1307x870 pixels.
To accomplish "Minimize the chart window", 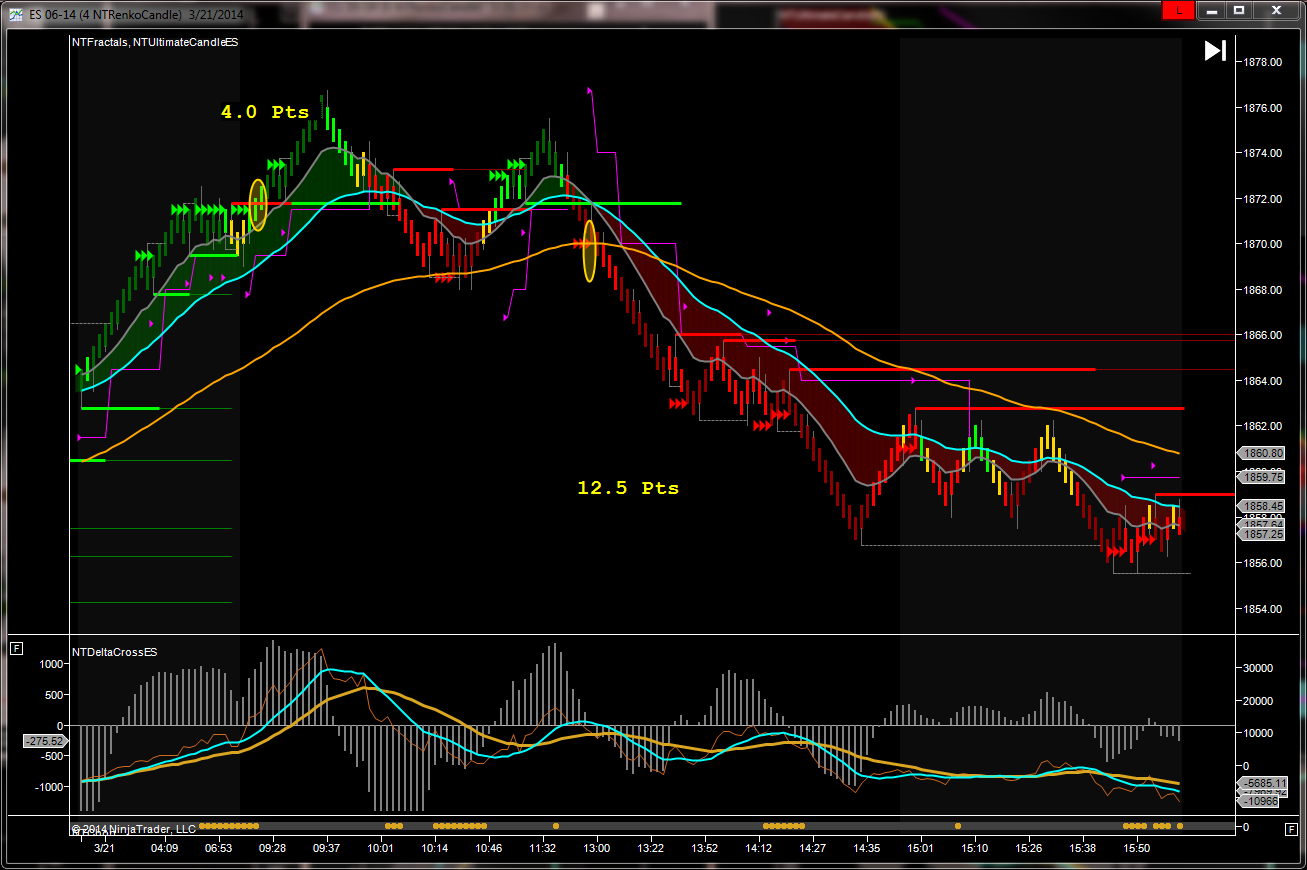I will tap(1212, 10).
